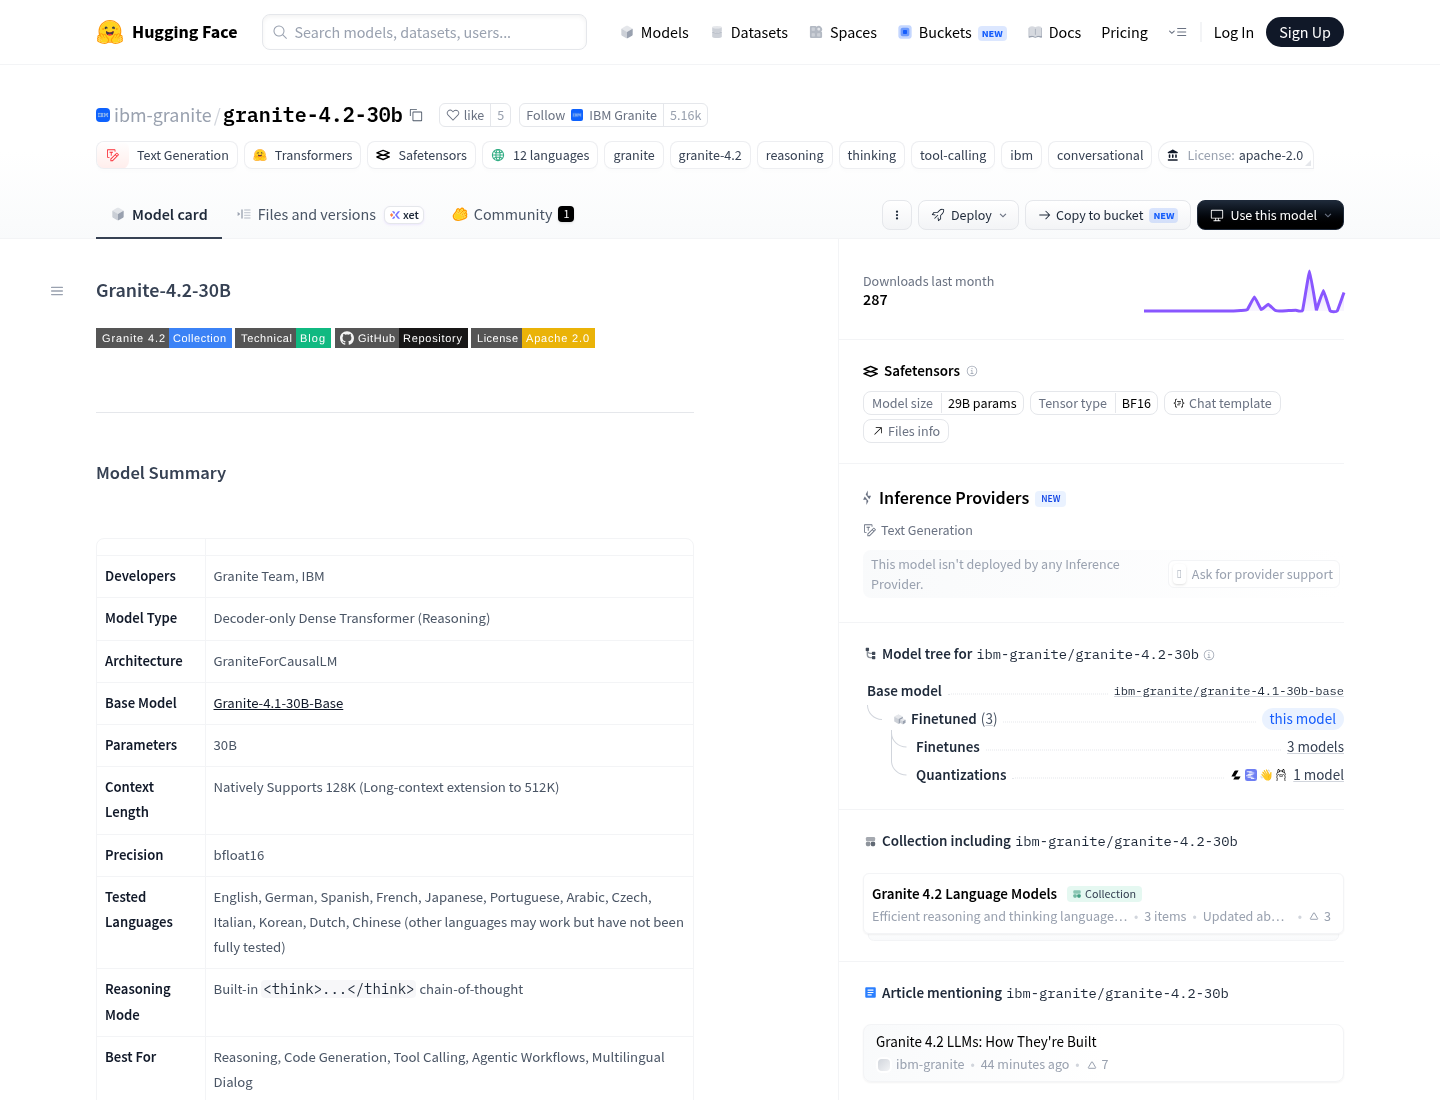
Task: Click the downloads trend sparkline chart
Action: (1244, 291)
